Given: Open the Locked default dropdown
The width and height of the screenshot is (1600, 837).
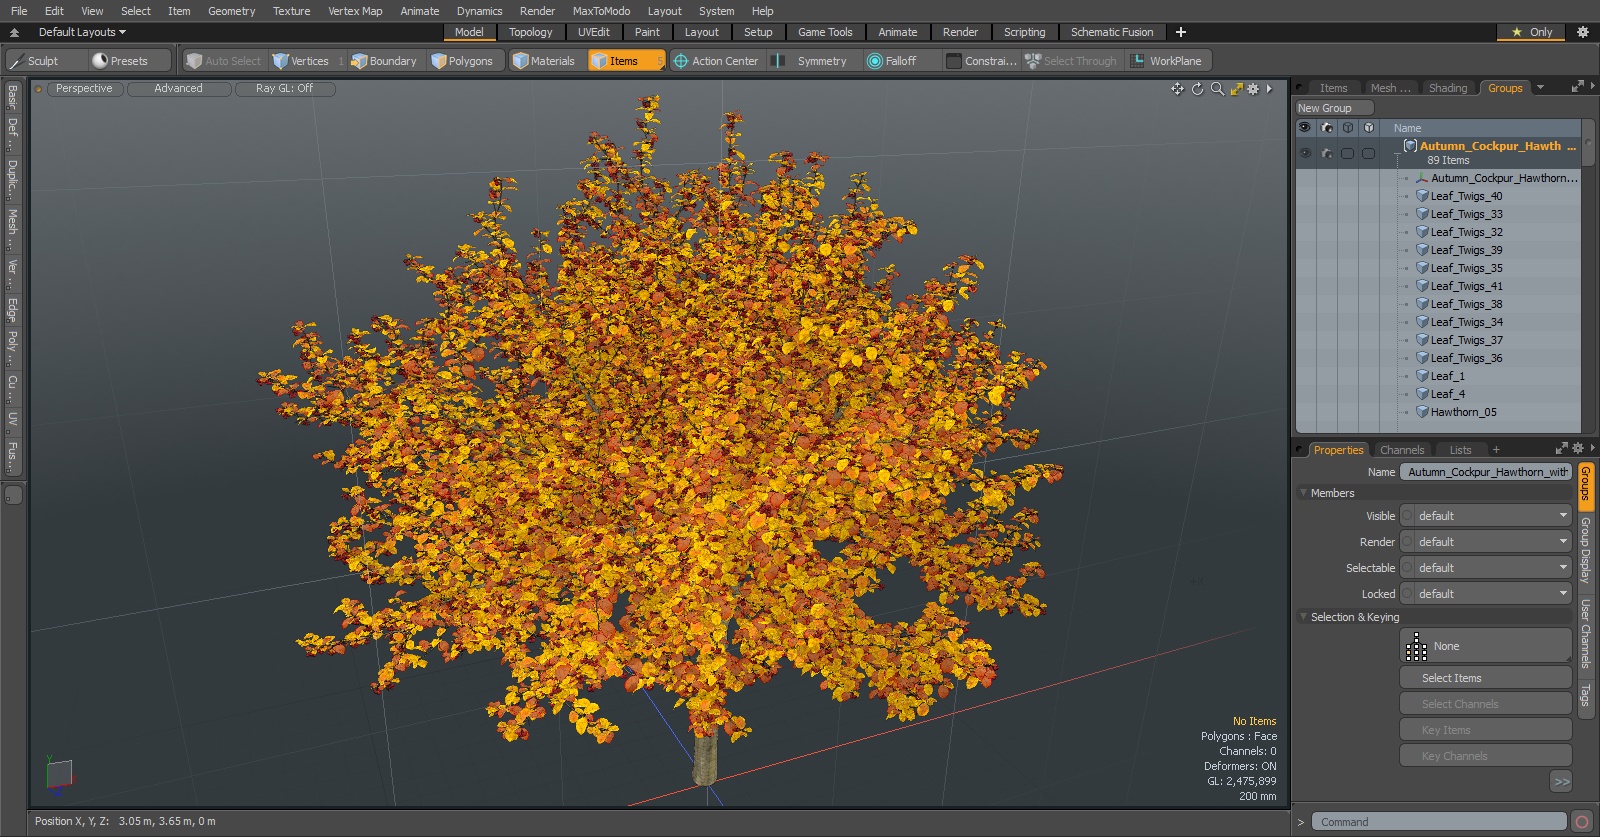Looking at the screenshot, I should [1486, 594].
